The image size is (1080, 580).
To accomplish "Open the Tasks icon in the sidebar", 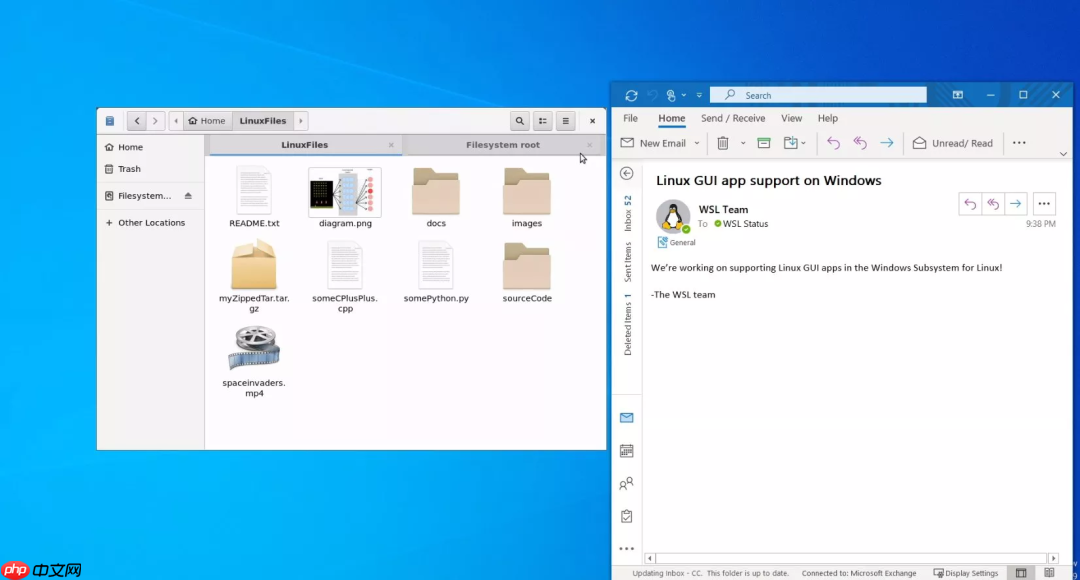I will point(627,515).
